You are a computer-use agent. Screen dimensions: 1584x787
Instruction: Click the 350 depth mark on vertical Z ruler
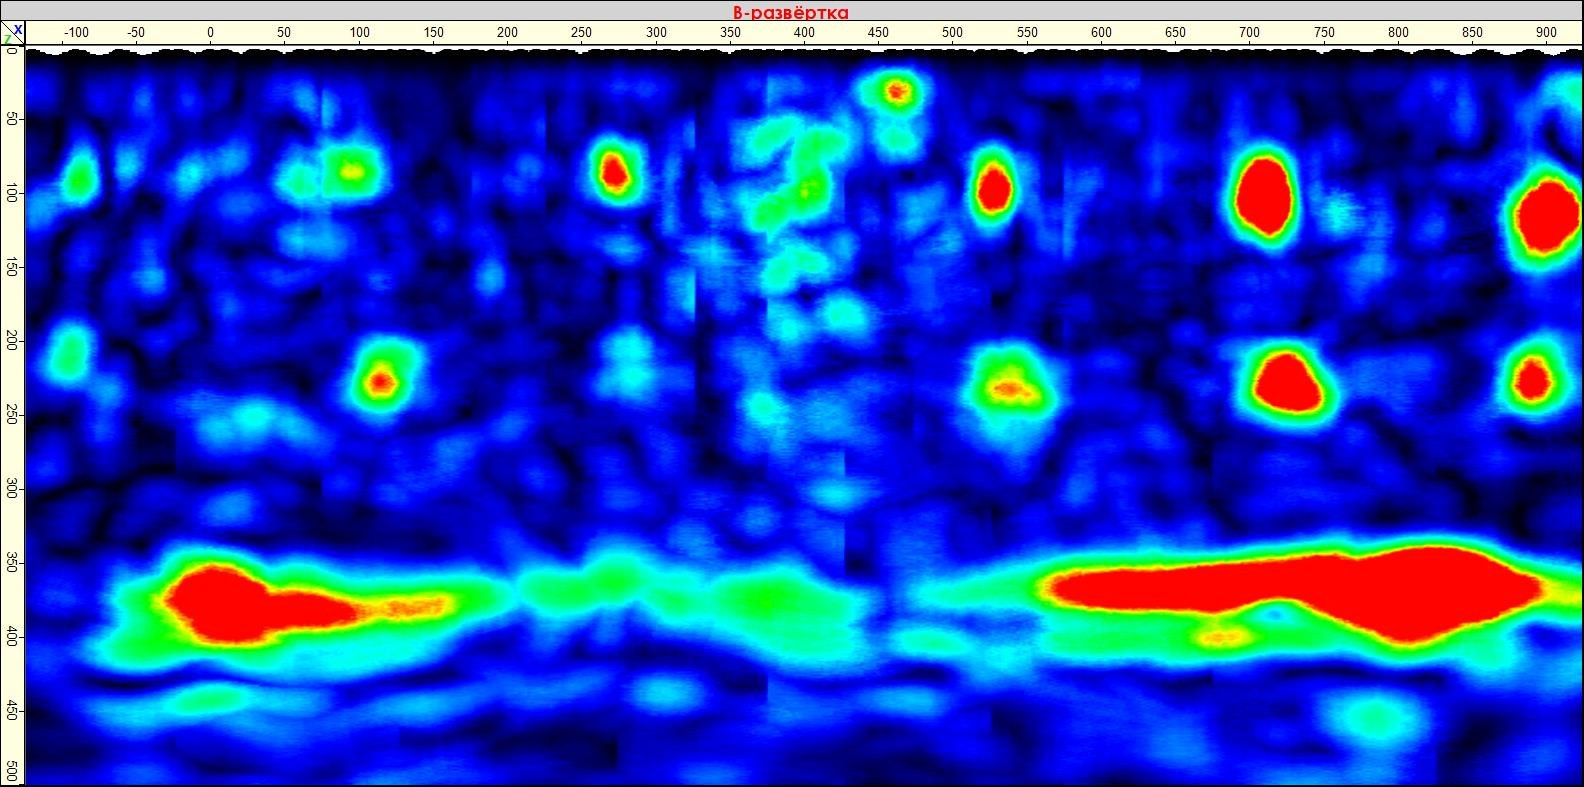[x=11, y=563]
